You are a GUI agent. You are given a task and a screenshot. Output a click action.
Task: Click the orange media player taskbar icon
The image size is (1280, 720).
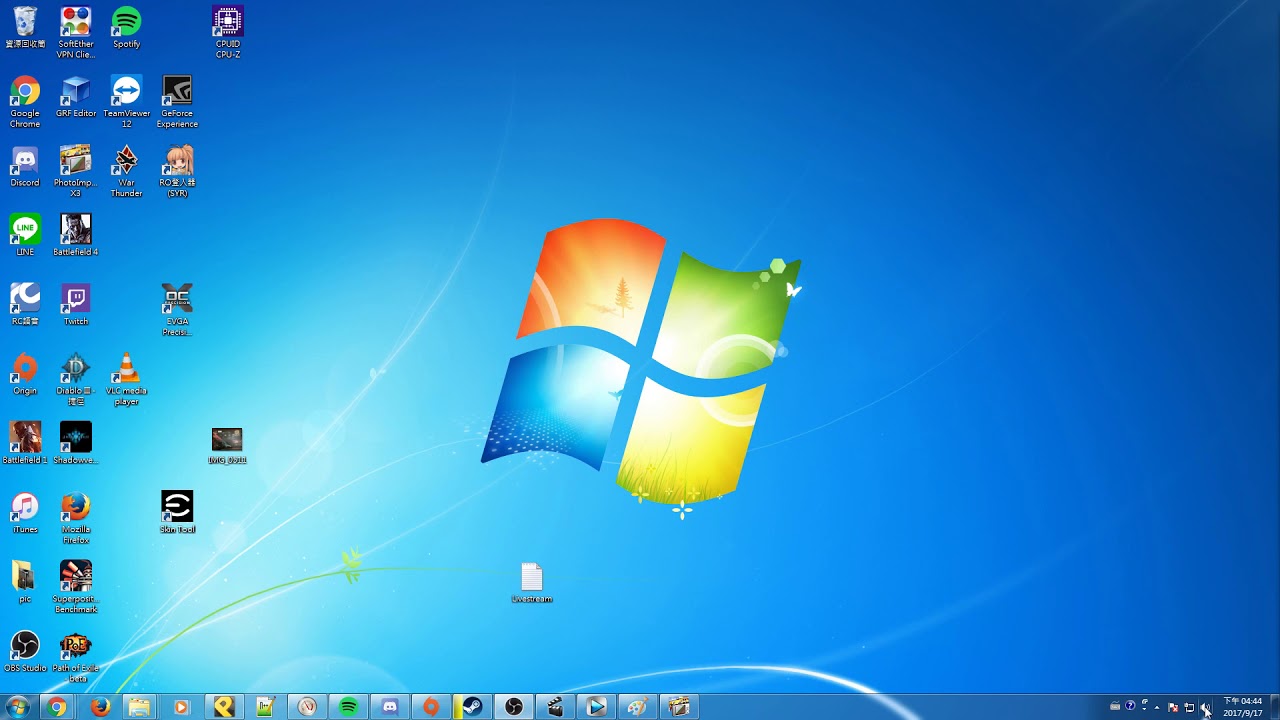[x=181, y=707]
